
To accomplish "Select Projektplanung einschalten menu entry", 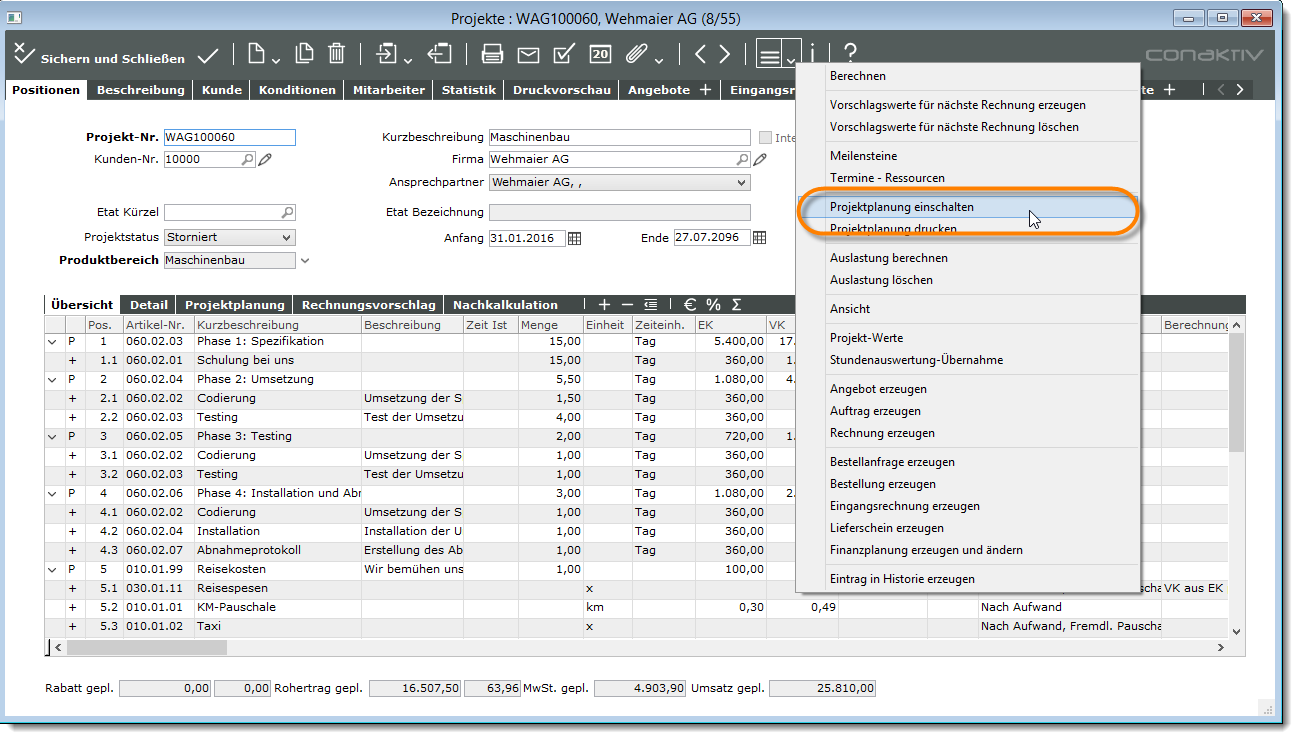I will (901, 207).
